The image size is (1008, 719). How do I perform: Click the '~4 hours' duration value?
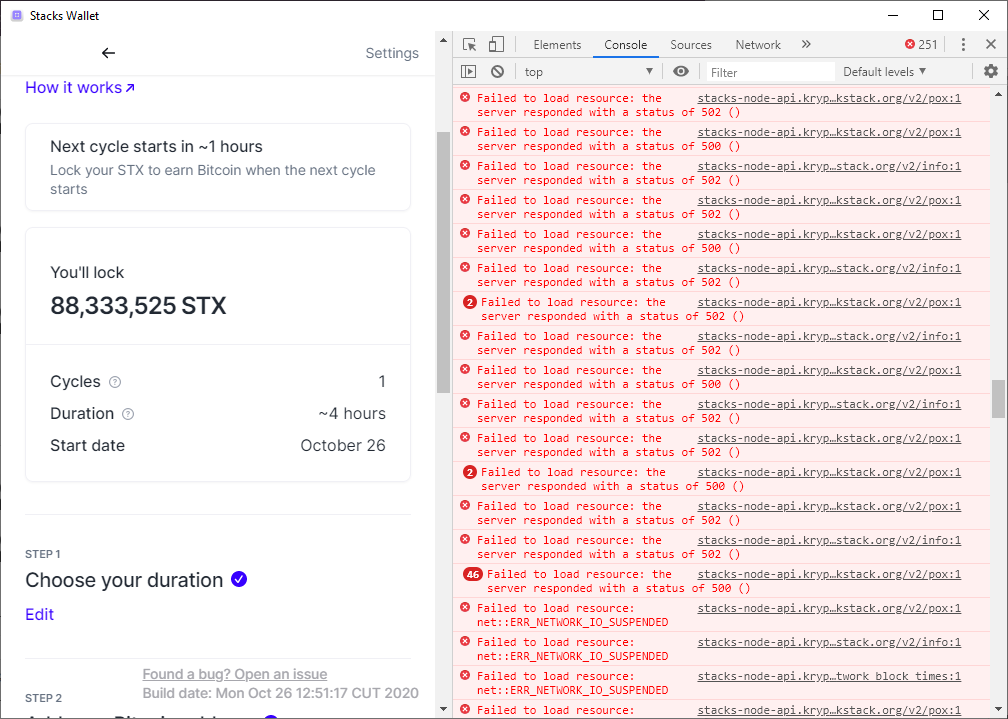pyautogui.click(x=352, y=414)
